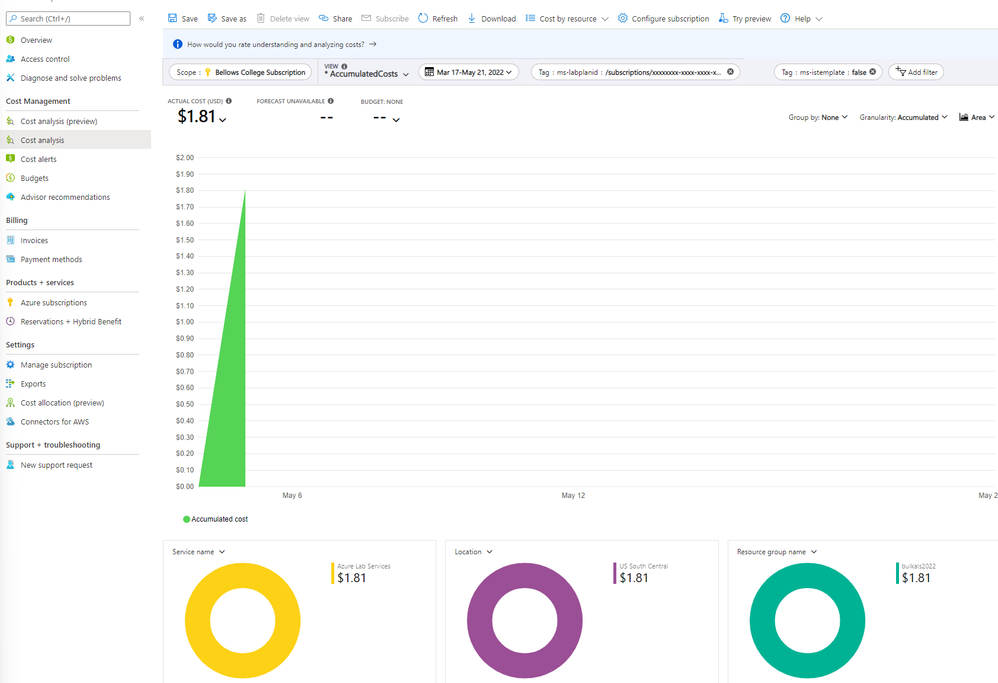
Task: Open the cost understanding feedback link
Action: coord(281,45)
